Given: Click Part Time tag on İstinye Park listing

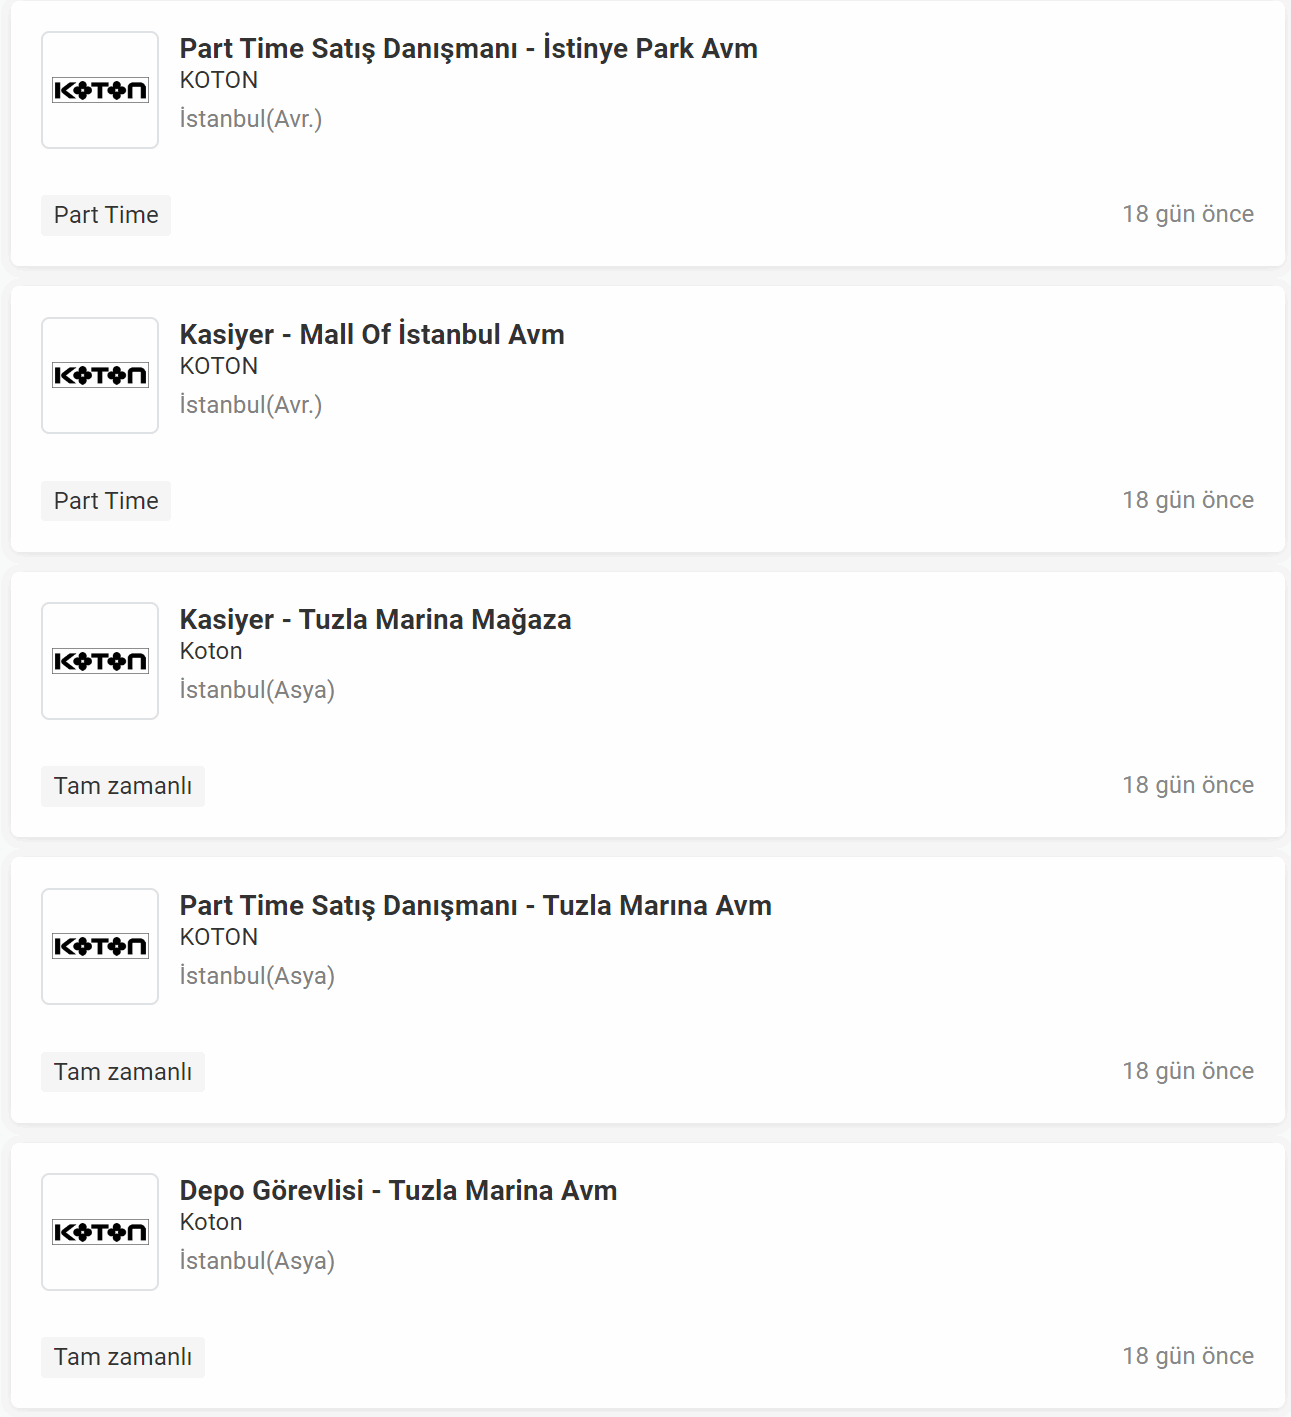Looking at the screenshot, I should 106,215.
